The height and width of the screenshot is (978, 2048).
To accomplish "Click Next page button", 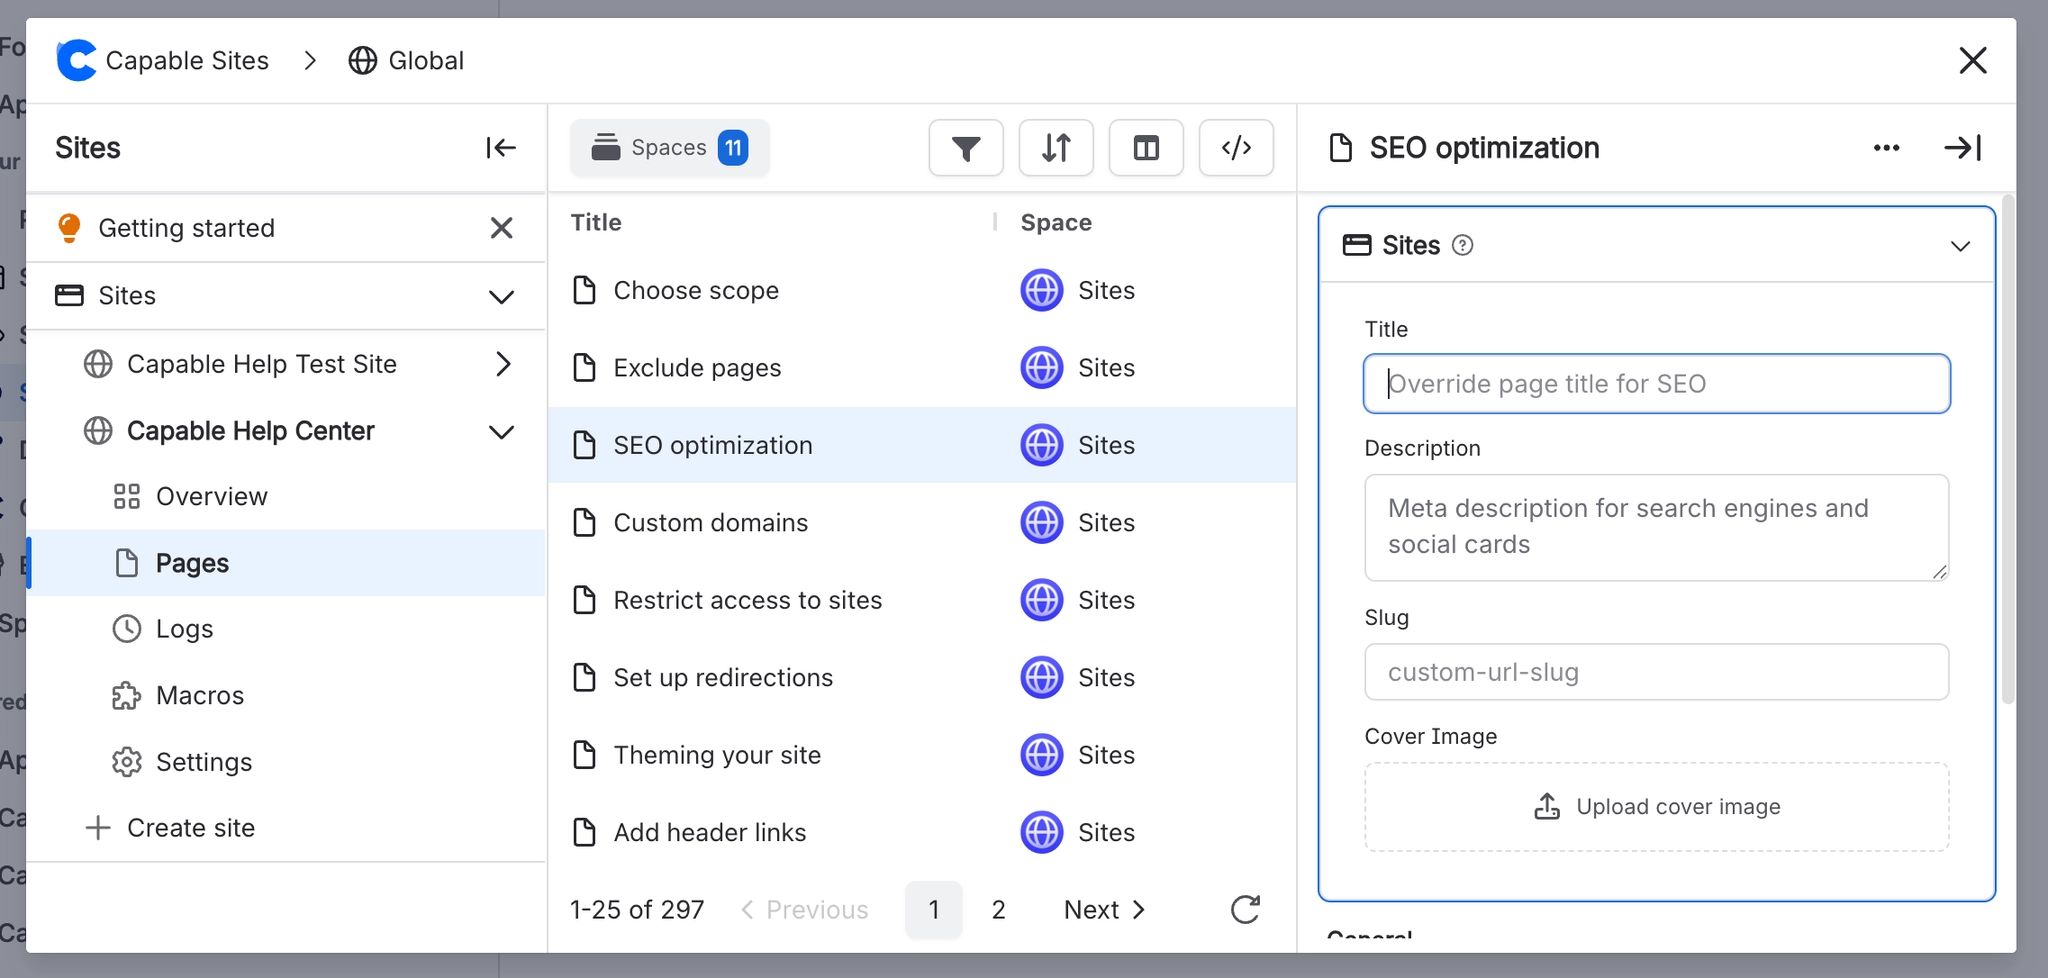I will (1104, 909).
